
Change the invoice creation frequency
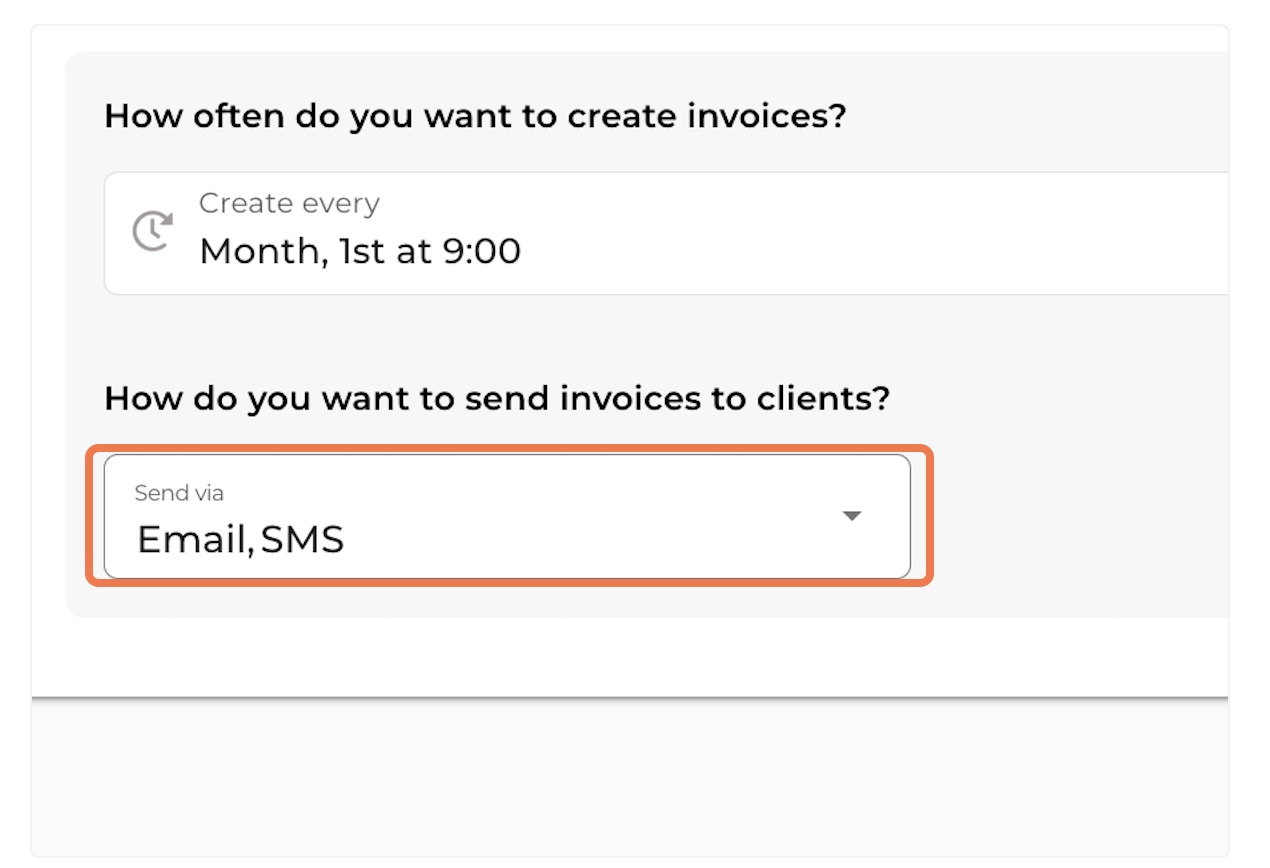[666, 233]
